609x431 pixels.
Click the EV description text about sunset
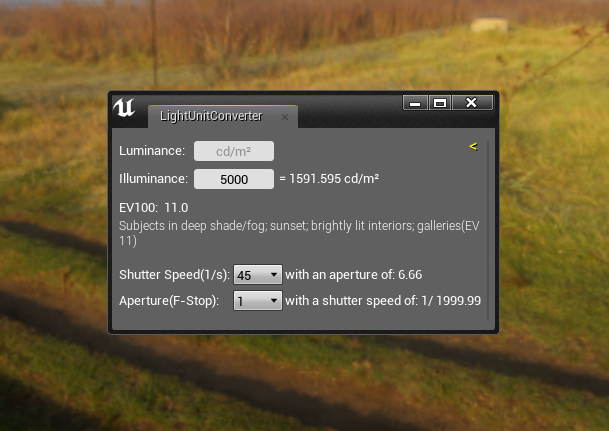point(299,233)
